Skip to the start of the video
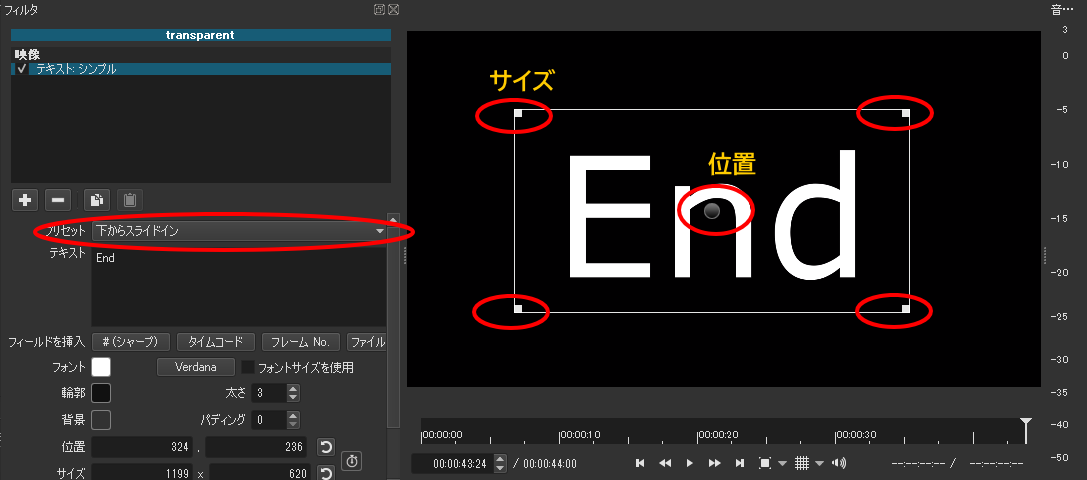This screenshot has width=1087, height=480. click(x=641, y=463)
